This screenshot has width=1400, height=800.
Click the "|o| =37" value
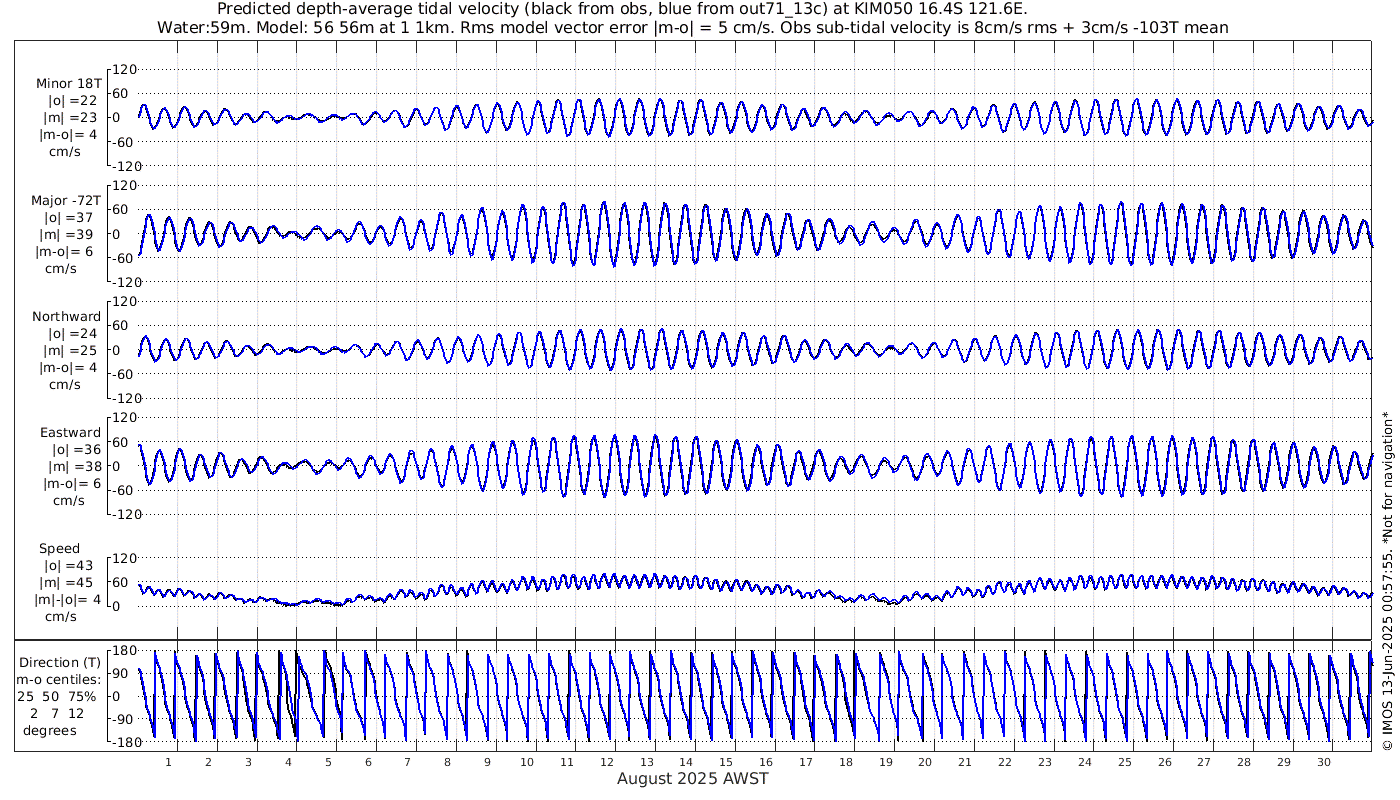[x=69, y=218]
